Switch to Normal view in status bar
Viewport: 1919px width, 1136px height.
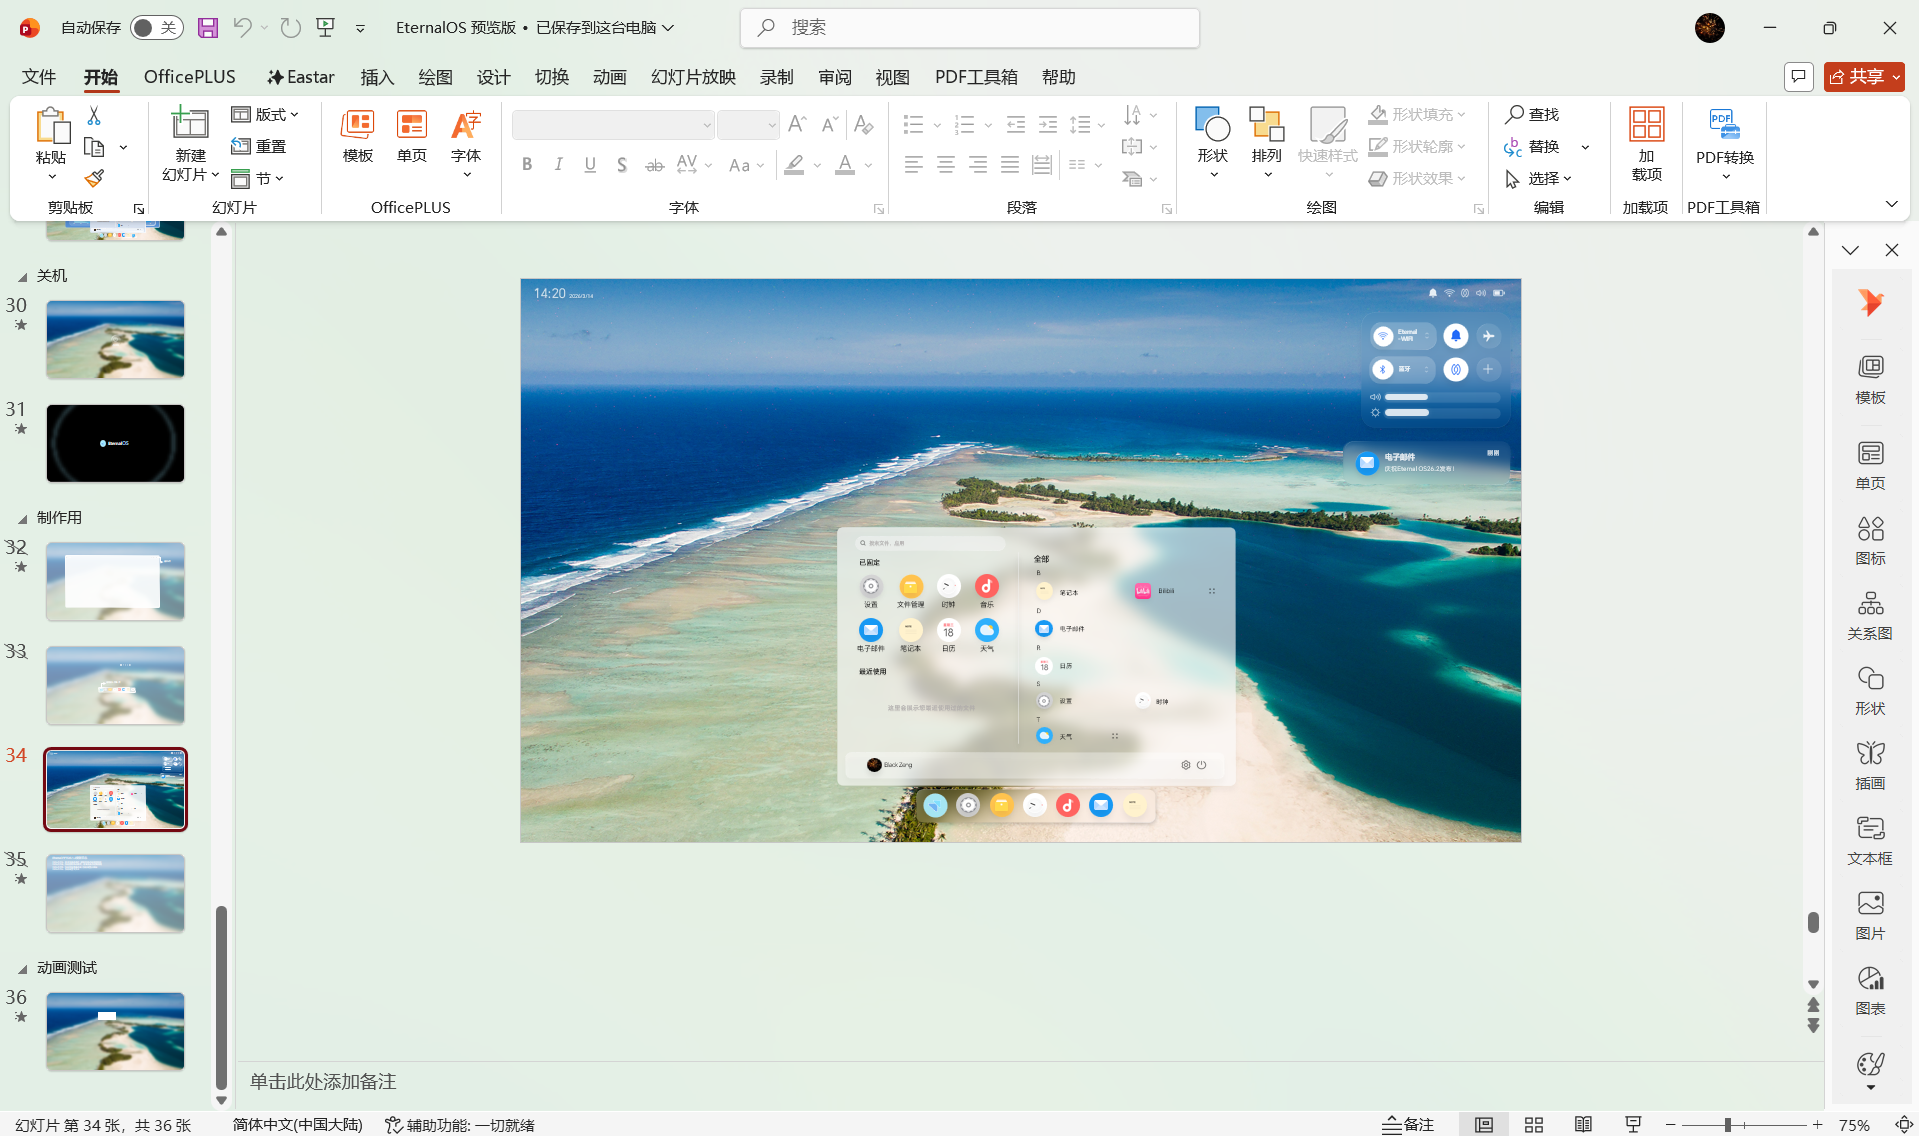[1484, 1125]
